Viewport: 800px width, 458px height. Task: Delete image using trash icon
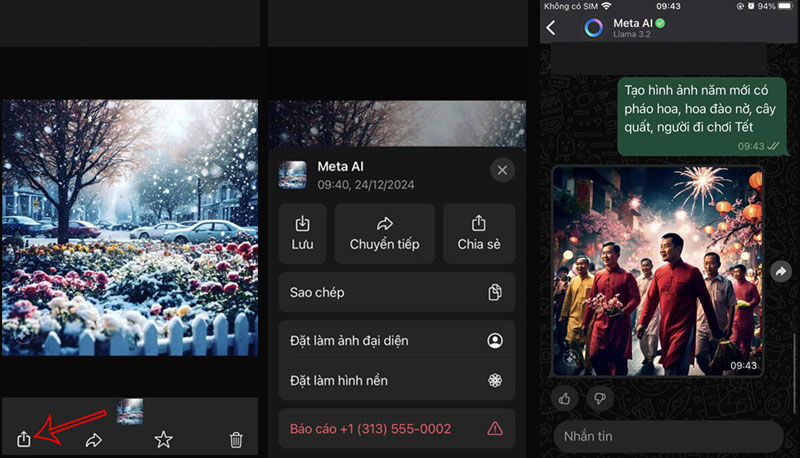pos(236,439)
